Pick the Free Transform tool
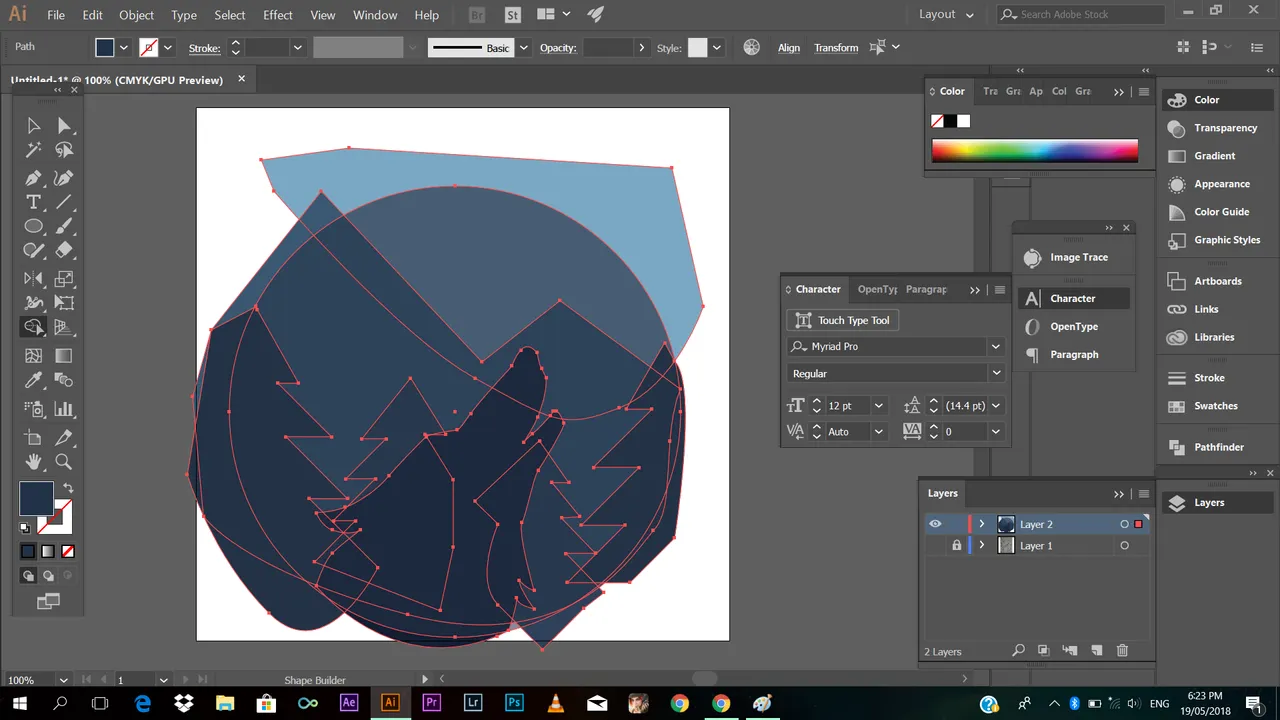This screenshot has height=720, width=1280. (x=64, y=303)
